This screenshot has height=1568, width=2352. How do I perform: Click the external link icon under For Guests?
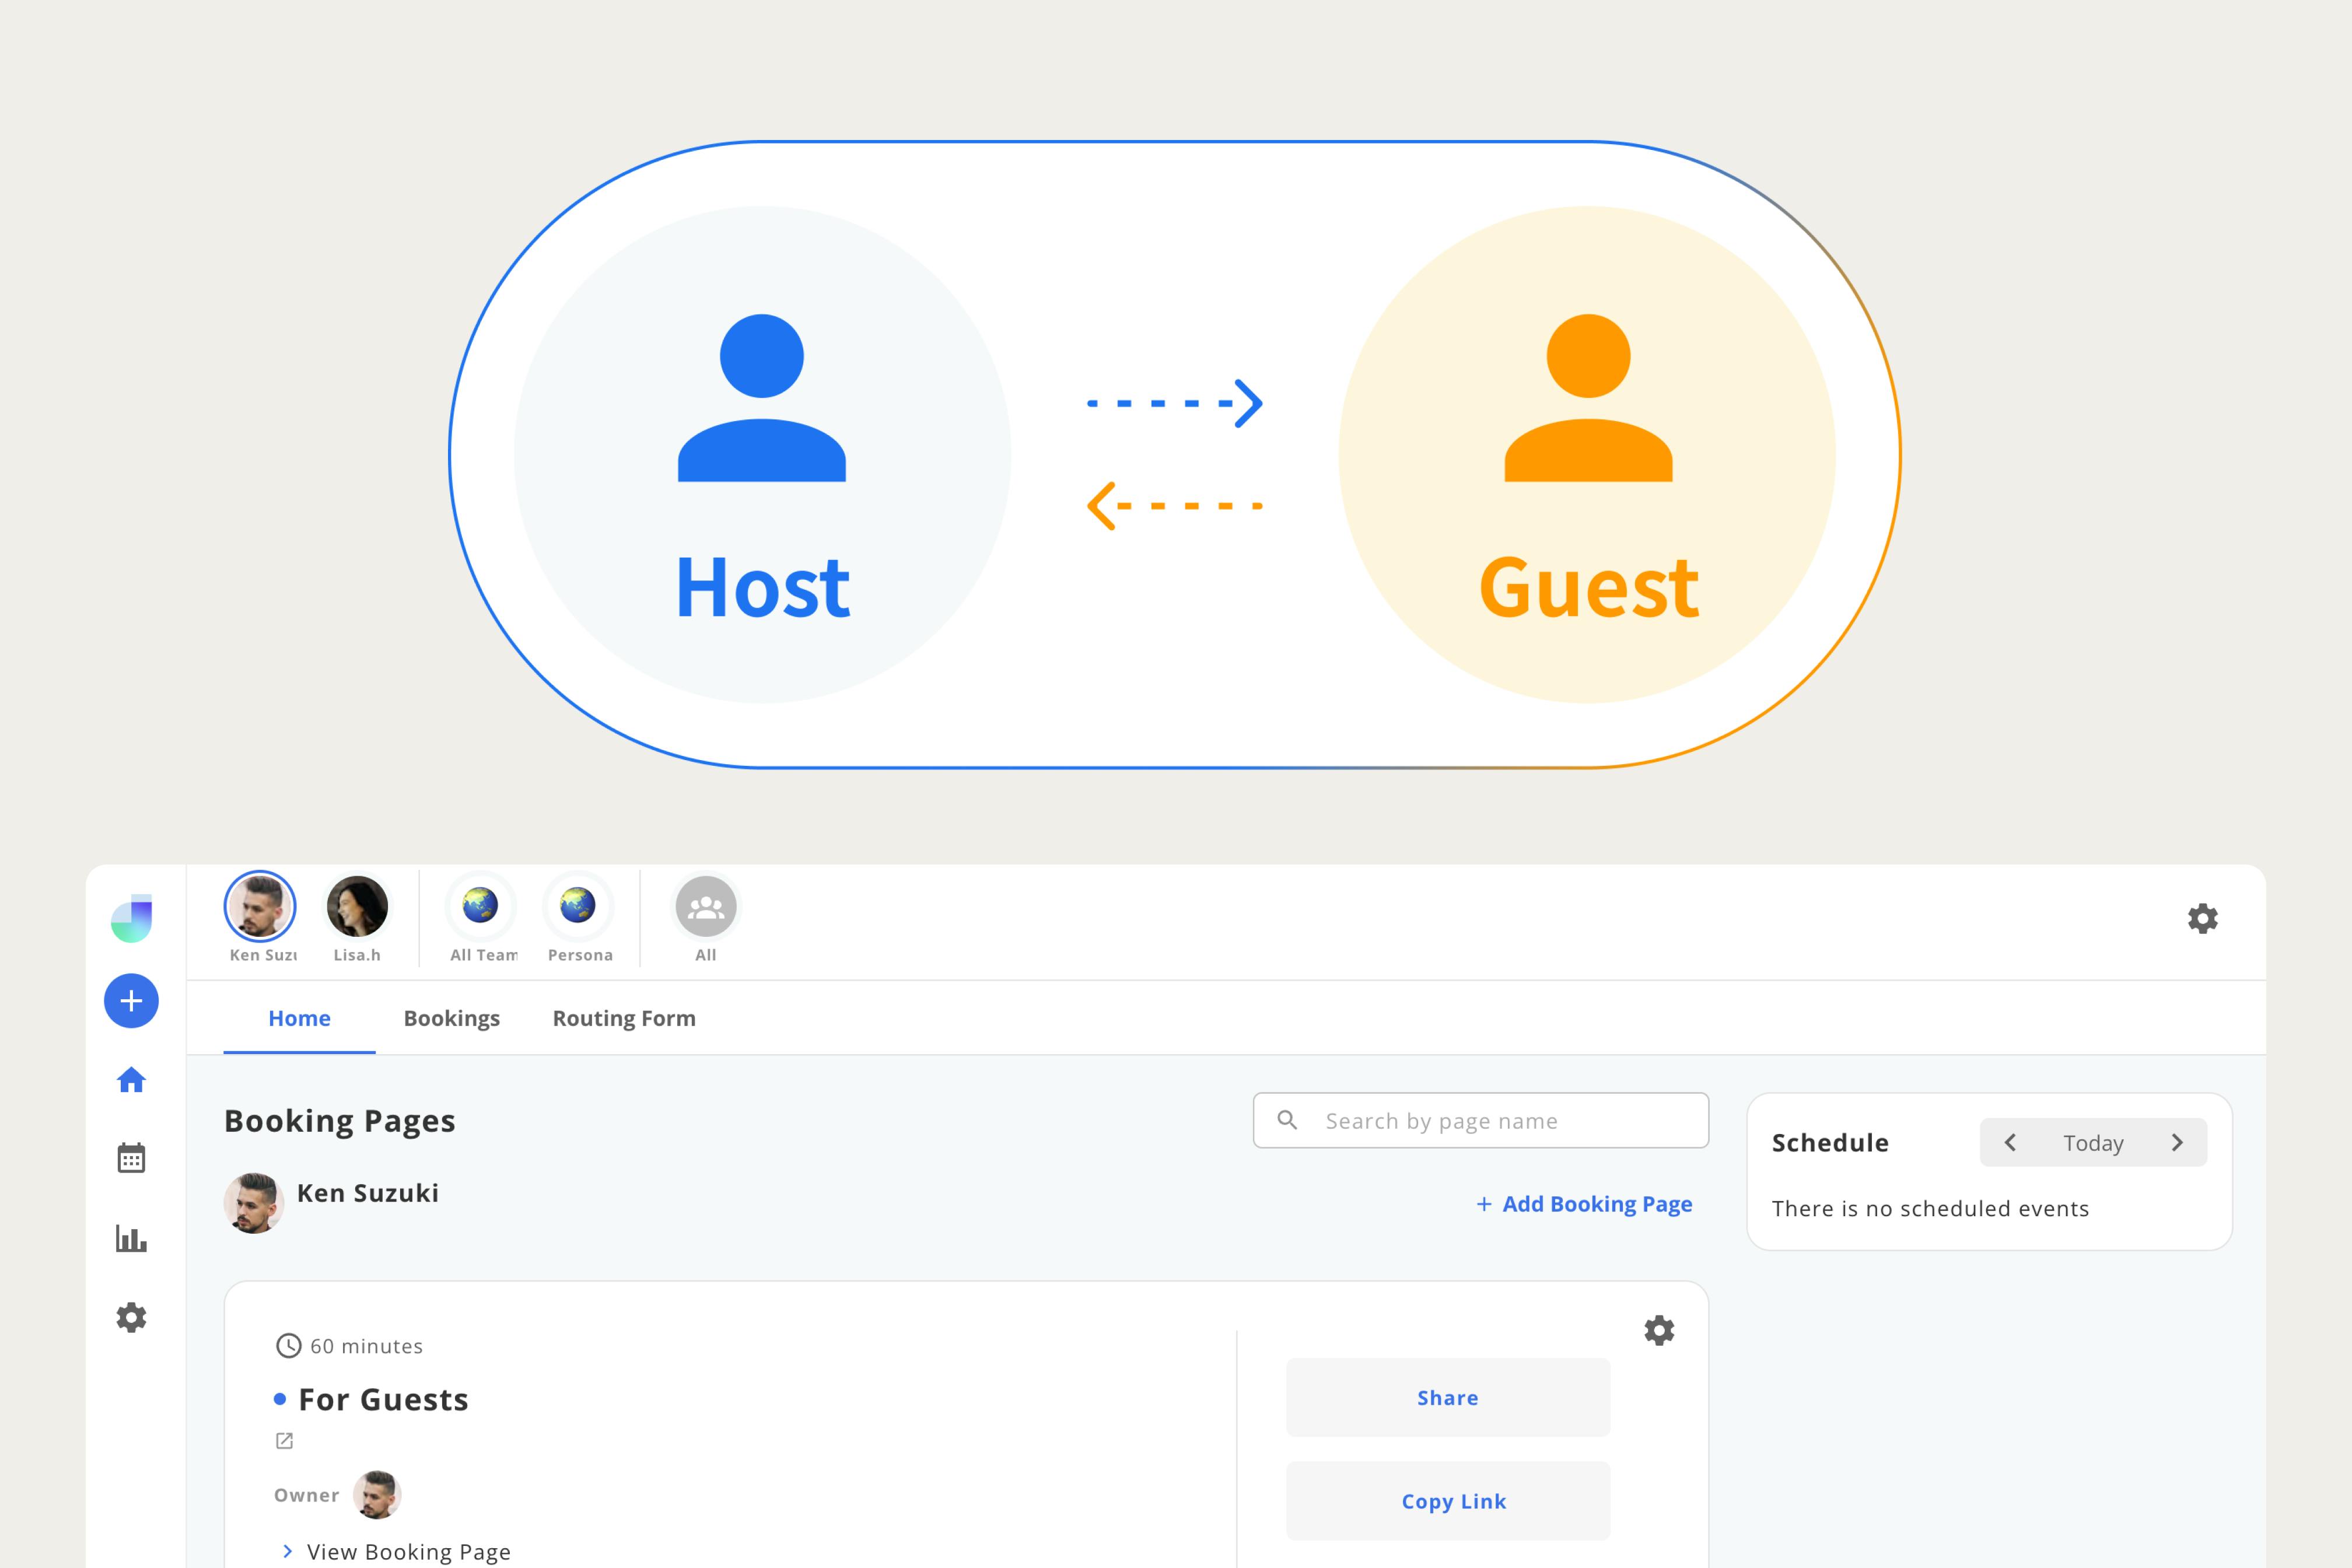pos(284,1440)
